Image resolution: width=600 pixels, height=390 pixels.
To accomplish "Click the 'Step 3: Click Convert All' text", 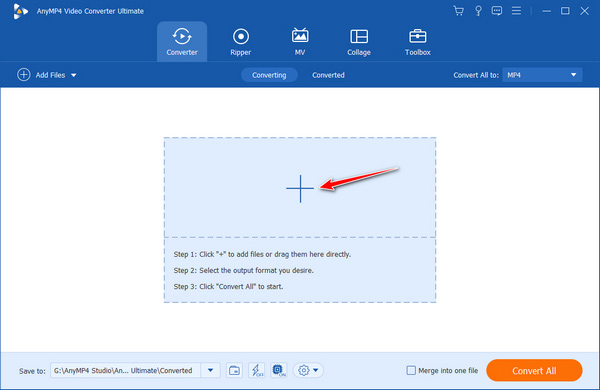I will [x=228, y=286].
